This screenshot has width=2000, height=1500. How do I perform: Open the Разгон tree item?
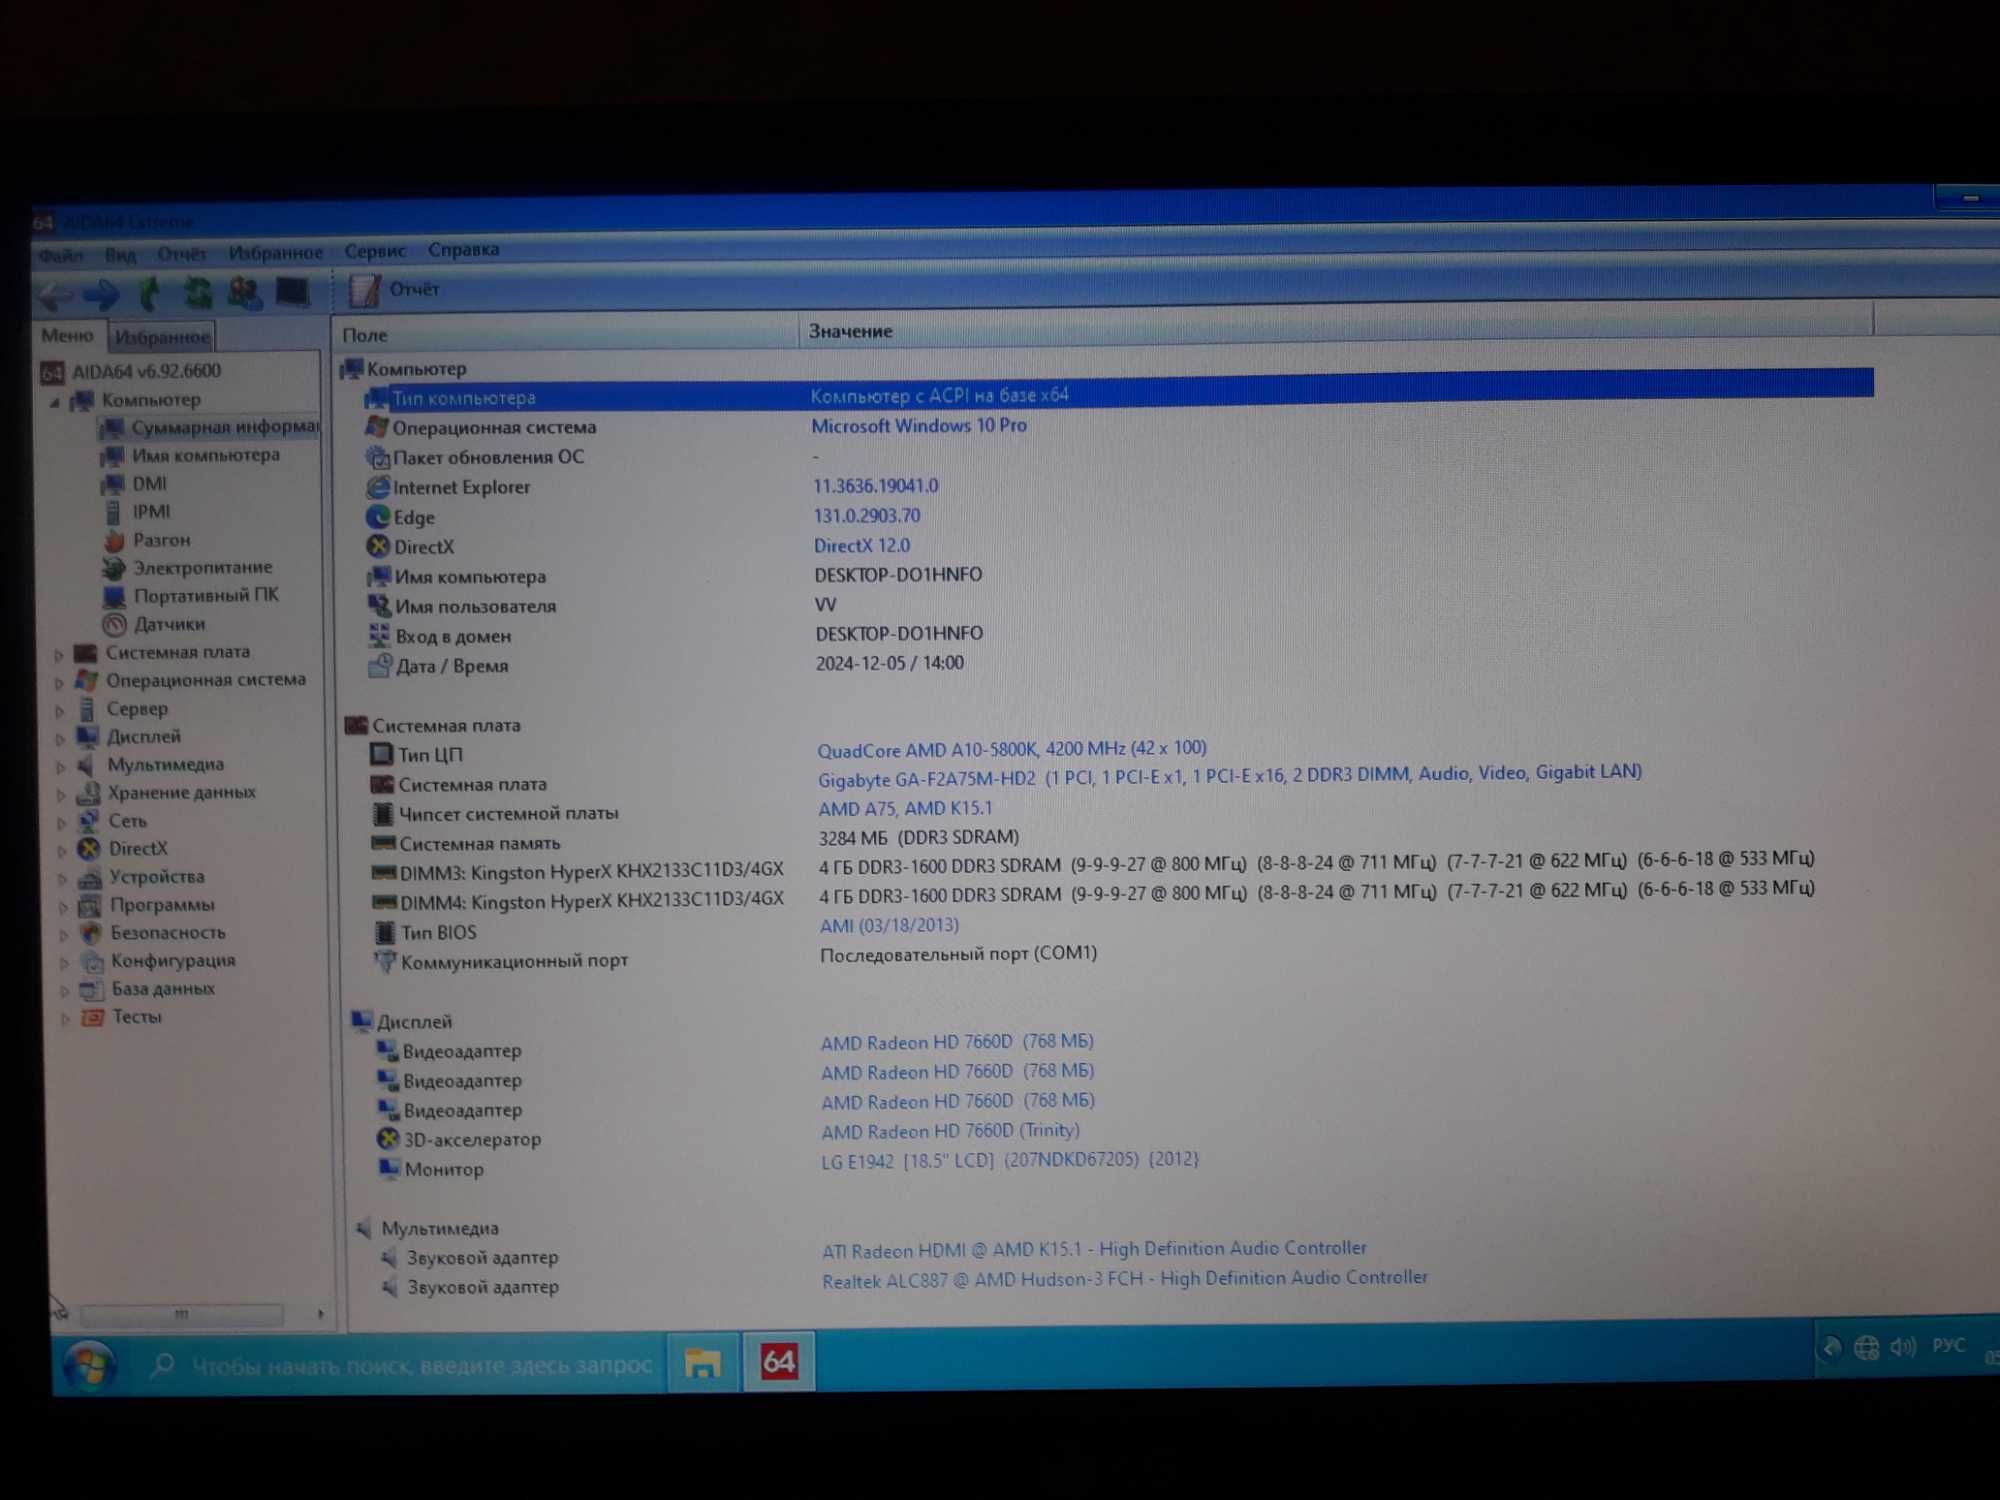point(162,540)
